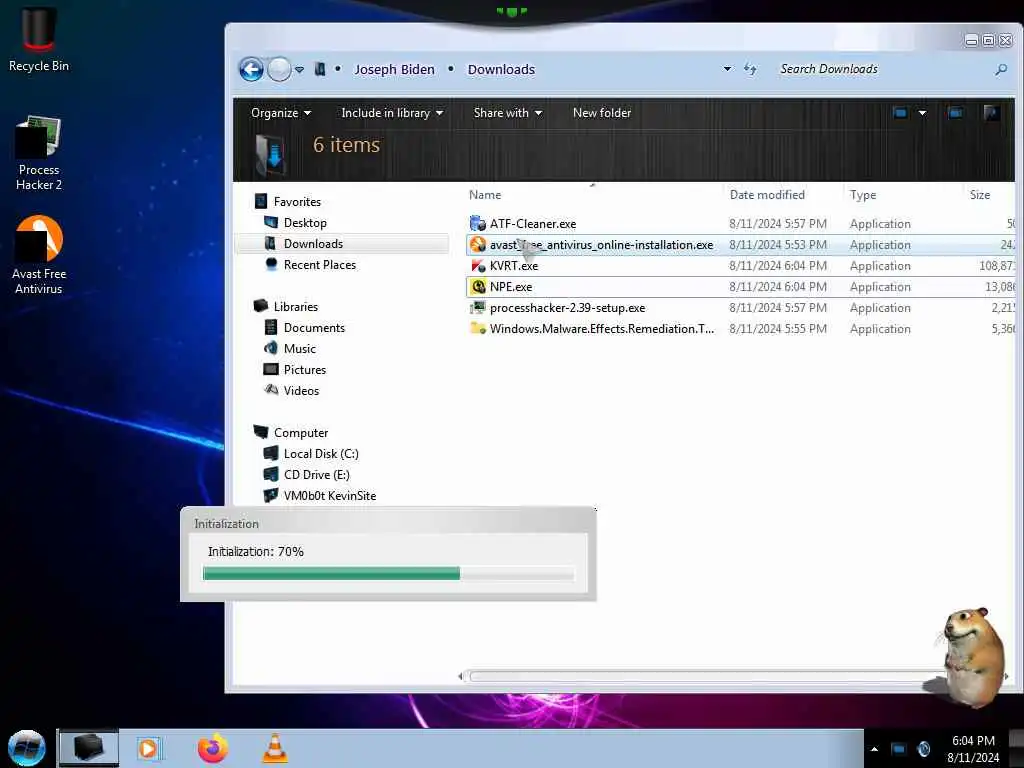
Task: Toggle the preview pane icon
Action: 955,113
